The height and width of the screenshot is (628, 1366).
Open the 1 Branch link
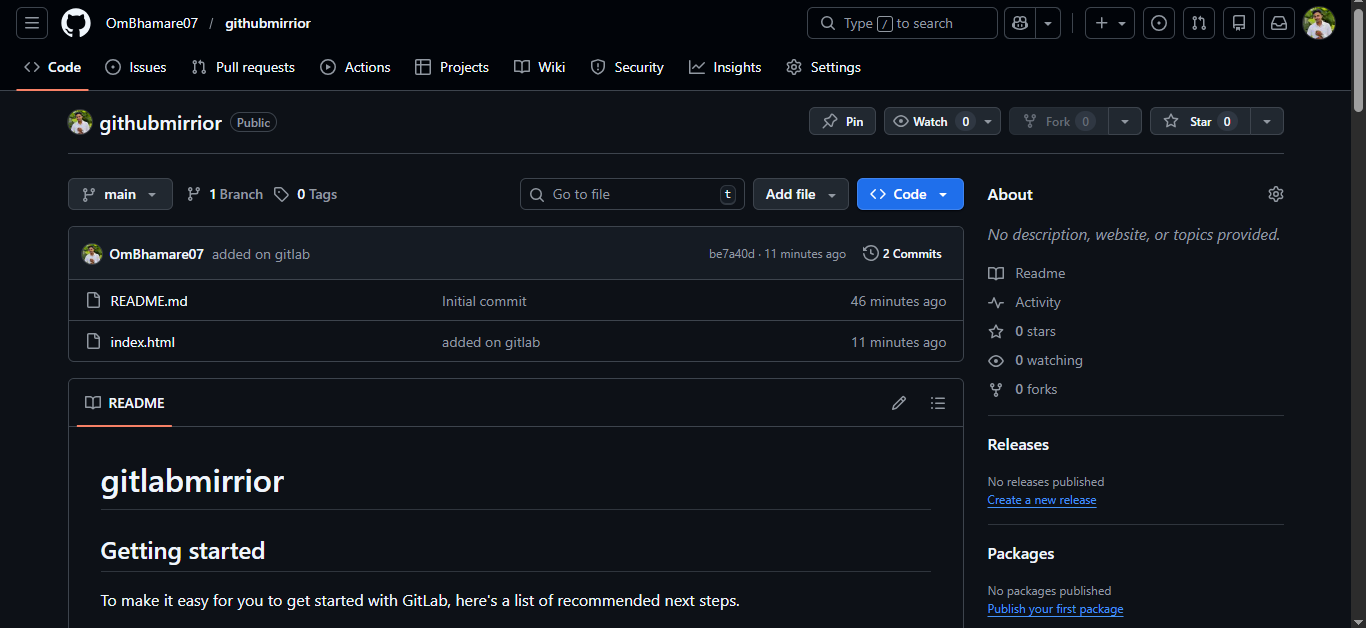(x=226, y=194)
